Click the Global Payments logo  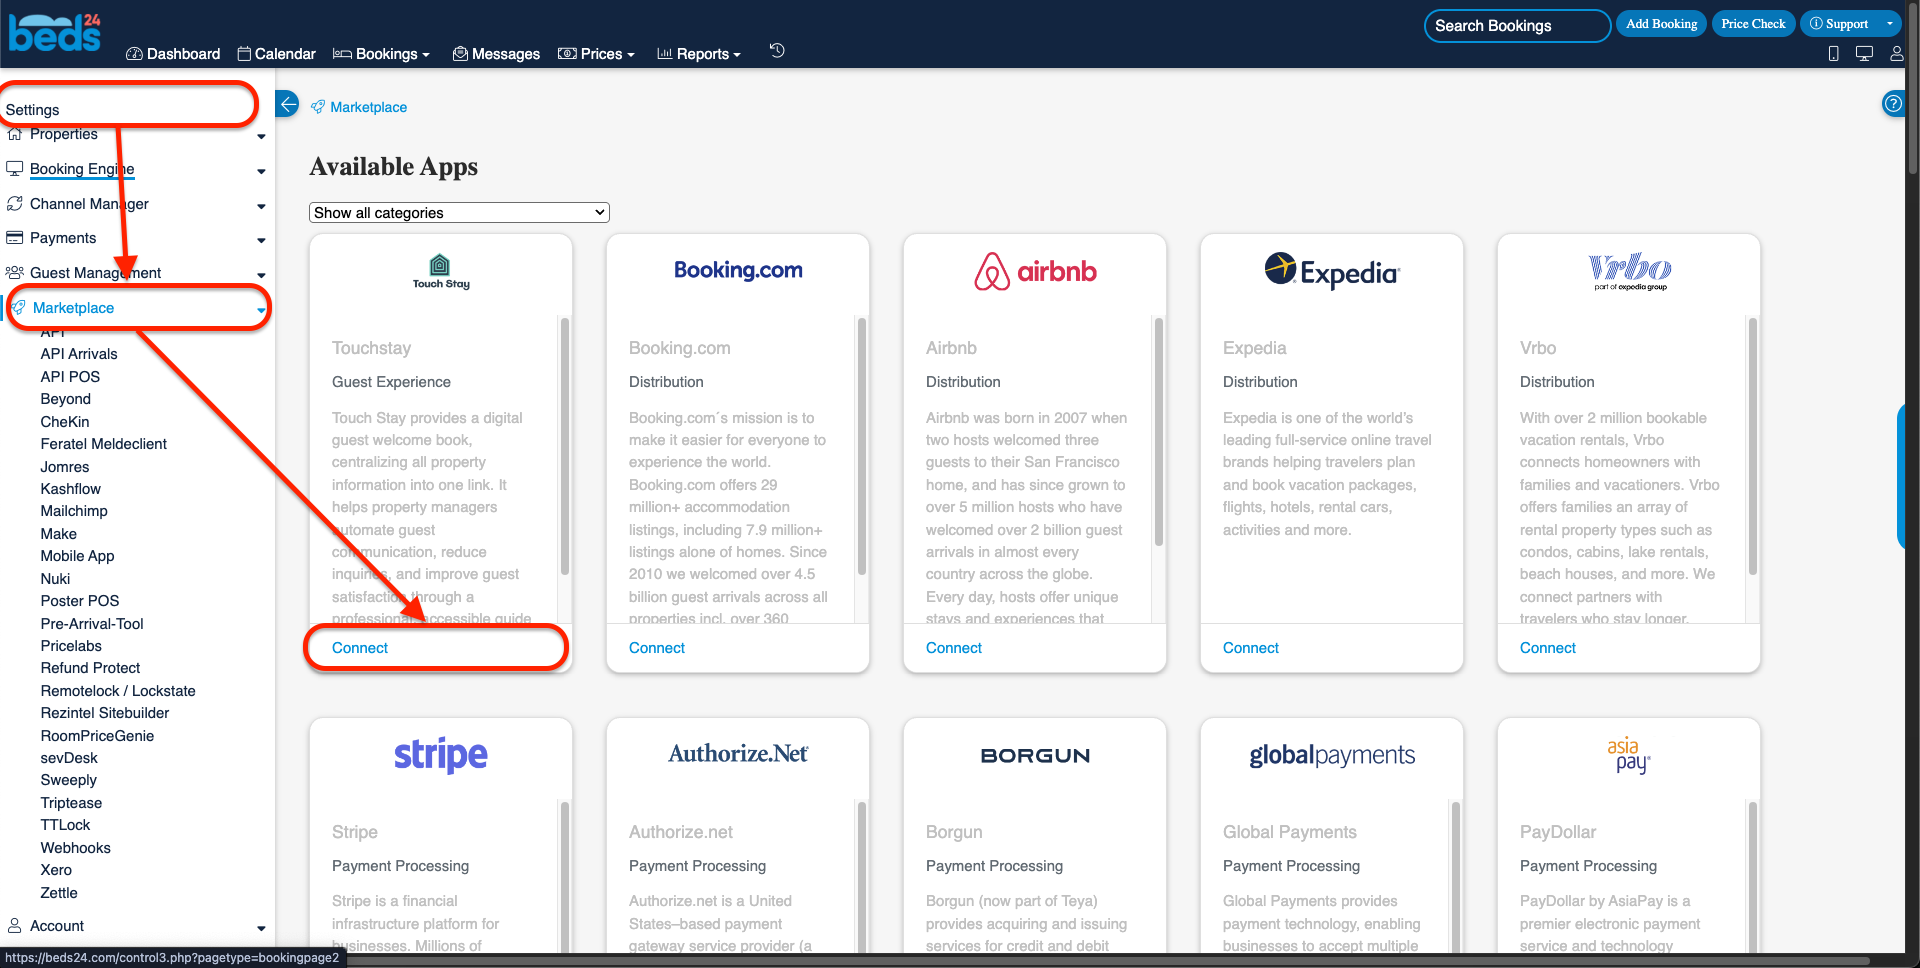pyautogui.click(x=1332, y=755)
